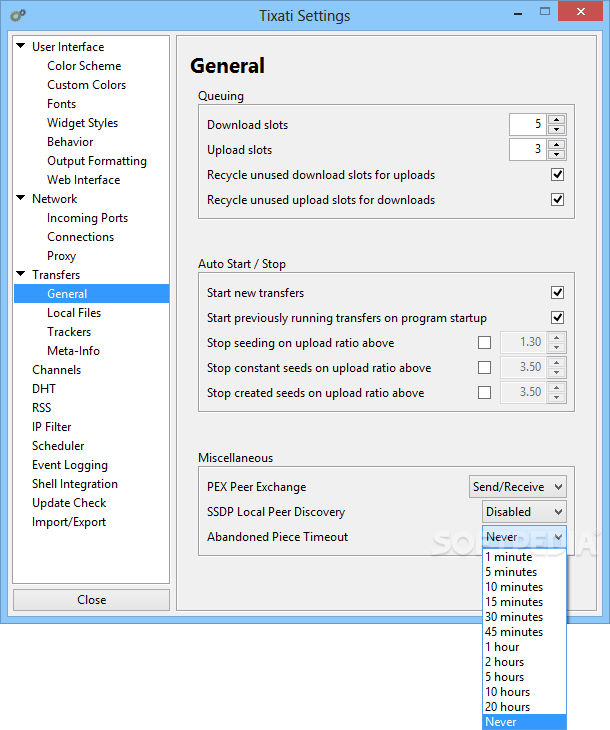Select Fonts in the settings tree
The width and height of the screenshot is (610, 730).
61,104
